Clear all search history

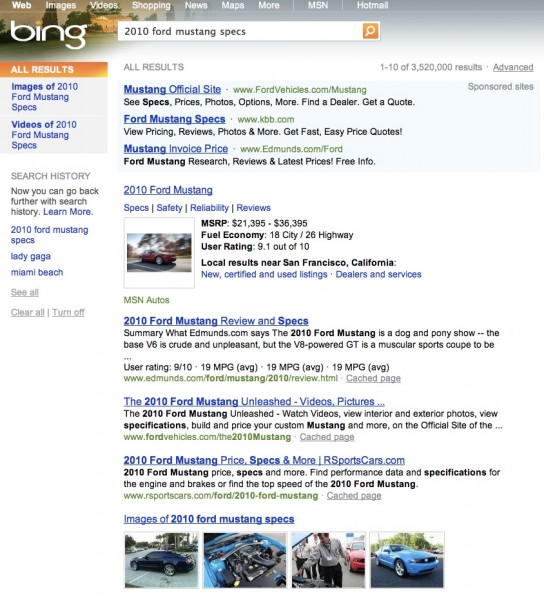[x=28, y=312]
